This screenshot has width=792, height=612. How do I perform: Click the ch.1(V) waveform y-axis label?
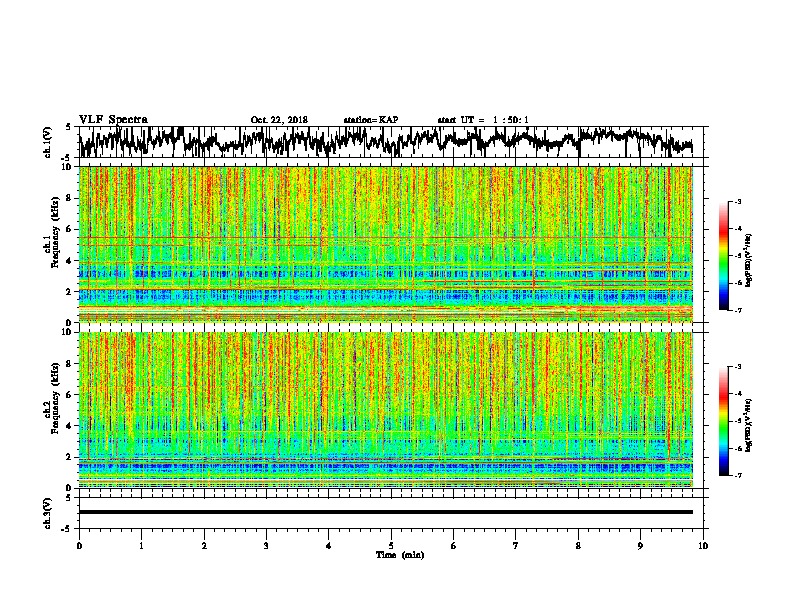click(x=48, y=142)
